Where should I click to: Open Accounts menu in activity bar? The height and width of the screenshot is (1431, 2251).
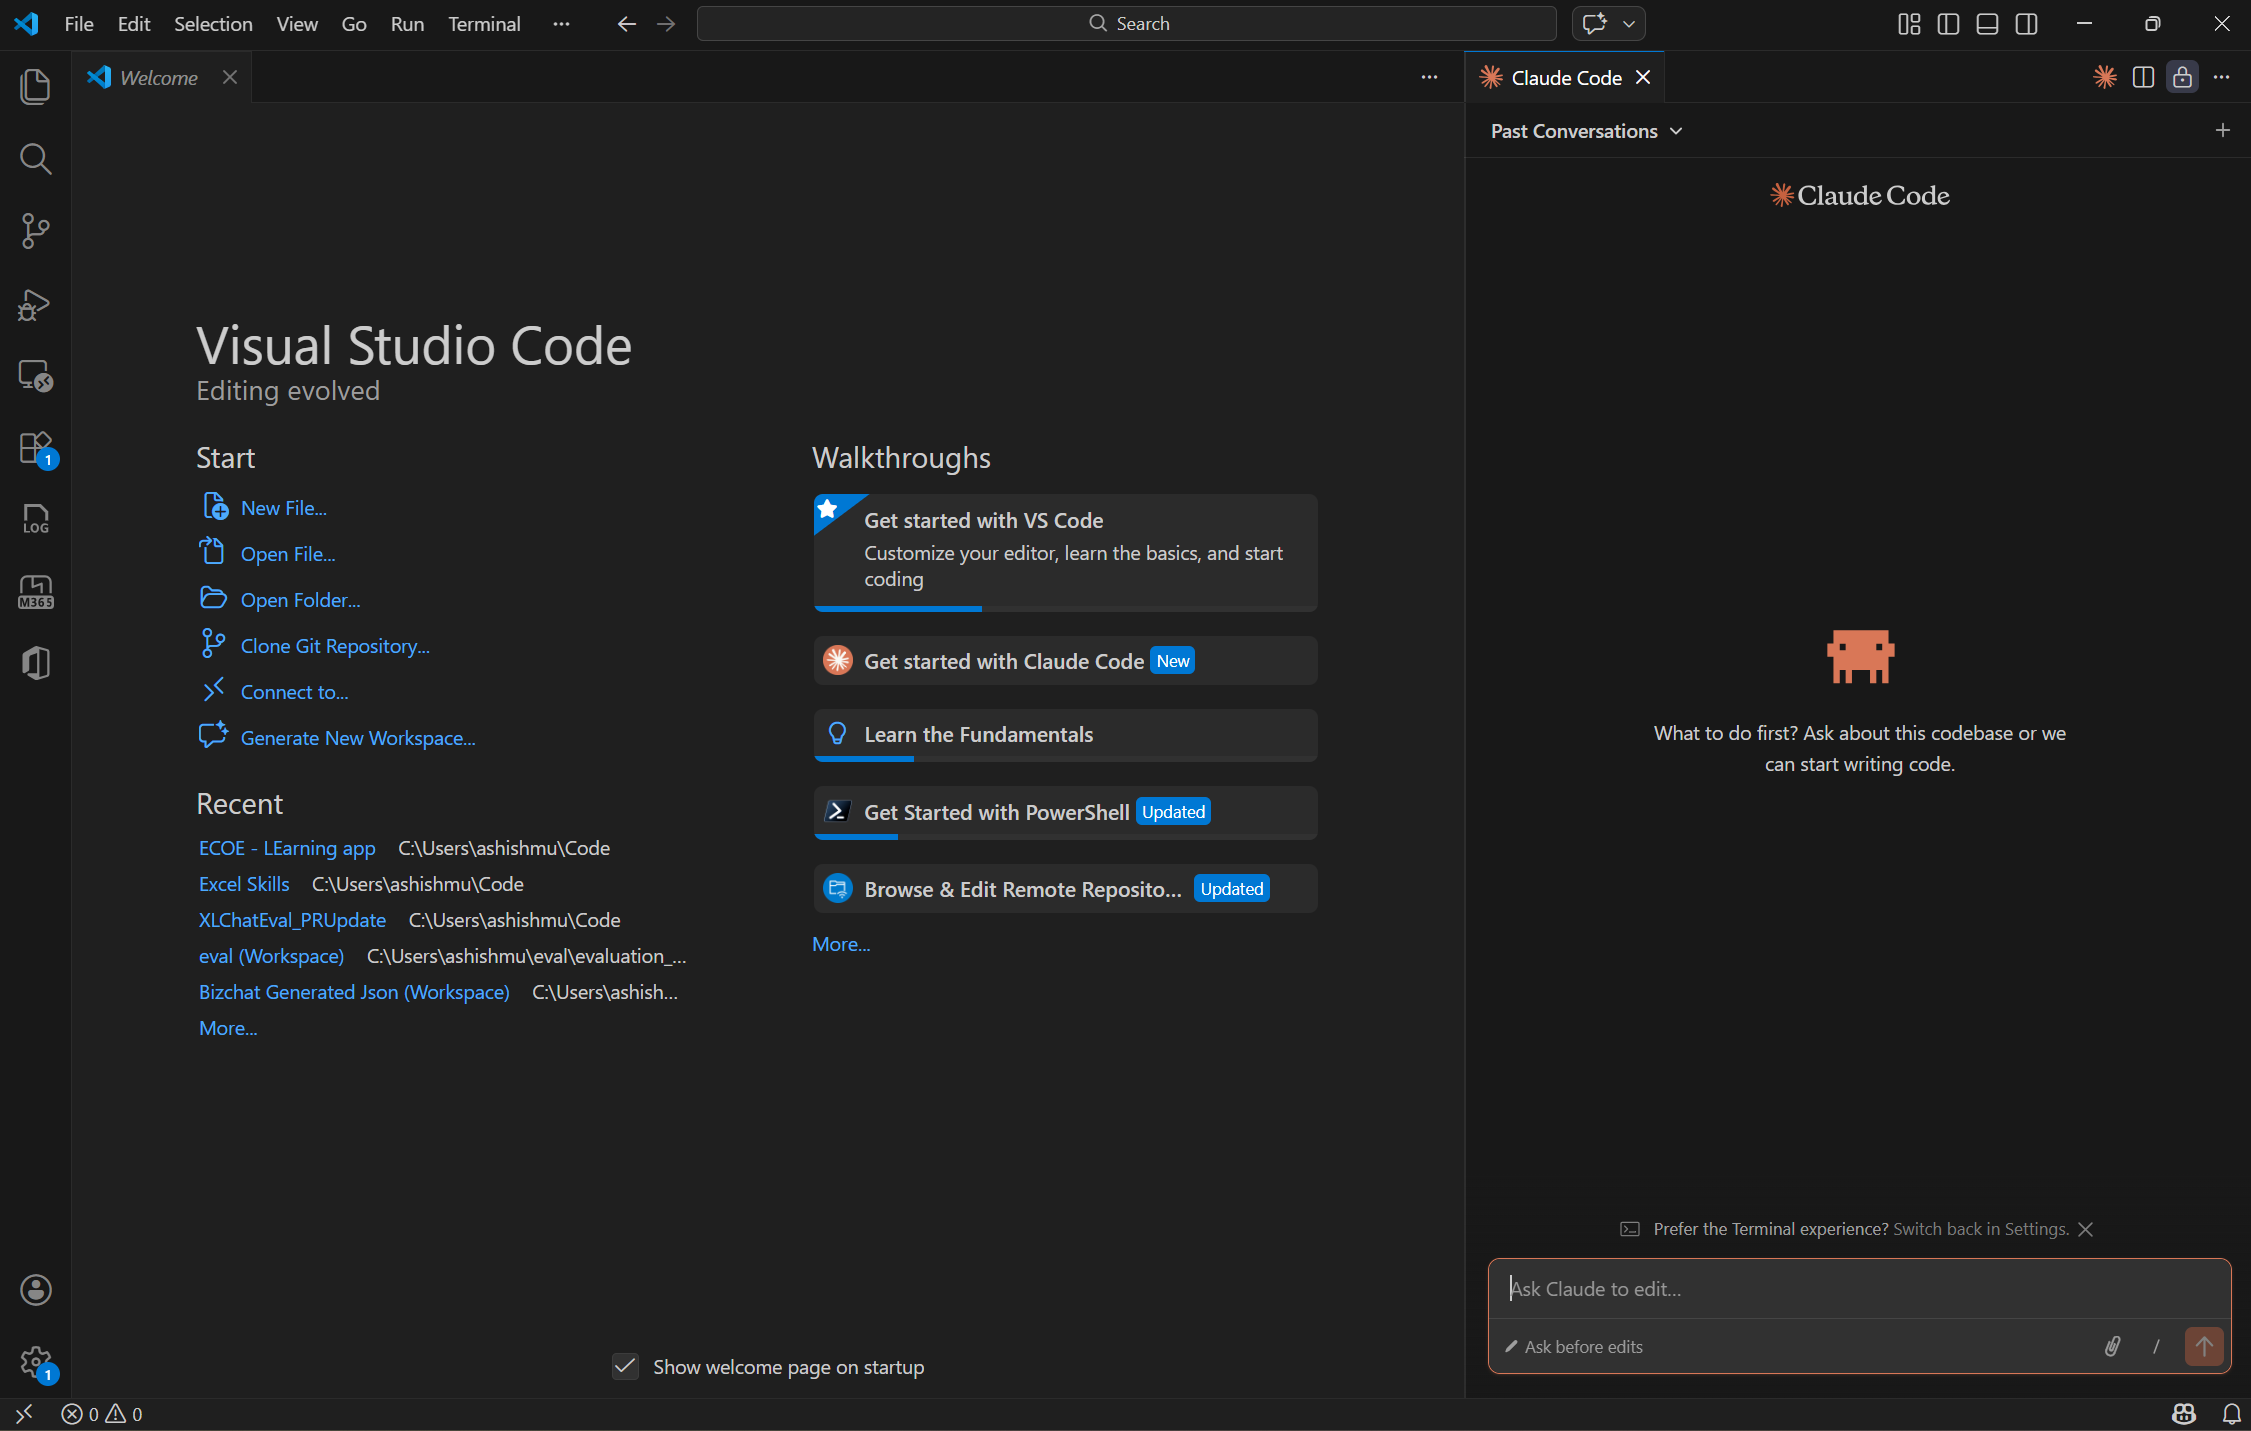[35, 1290]
